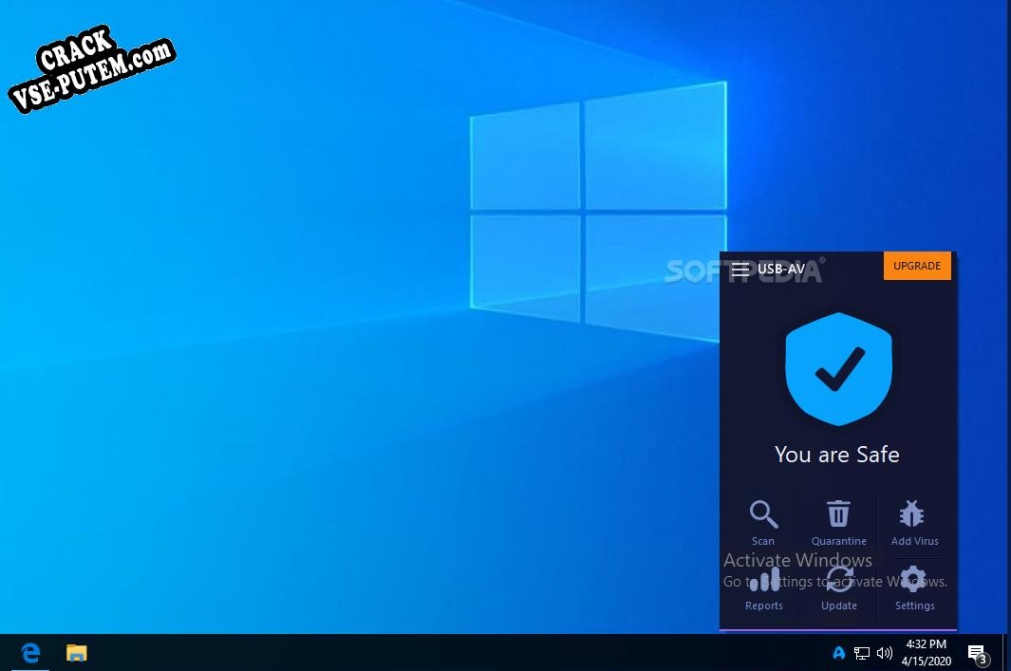The width and height of the screenshot is (1011, 671).
Task: Open the Quarantine trash icon
Action: [x=838, y=514]
